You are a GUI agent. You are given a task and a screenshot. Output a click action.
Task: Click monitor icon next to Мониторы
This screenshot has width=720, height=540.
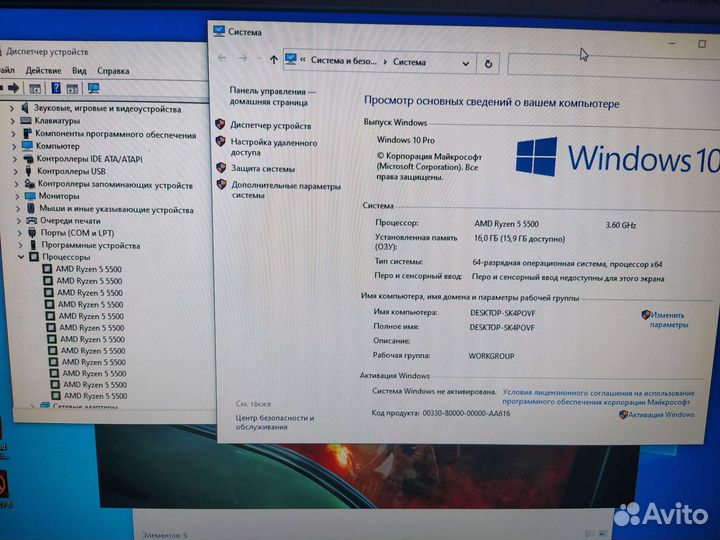tap(30, 196)
